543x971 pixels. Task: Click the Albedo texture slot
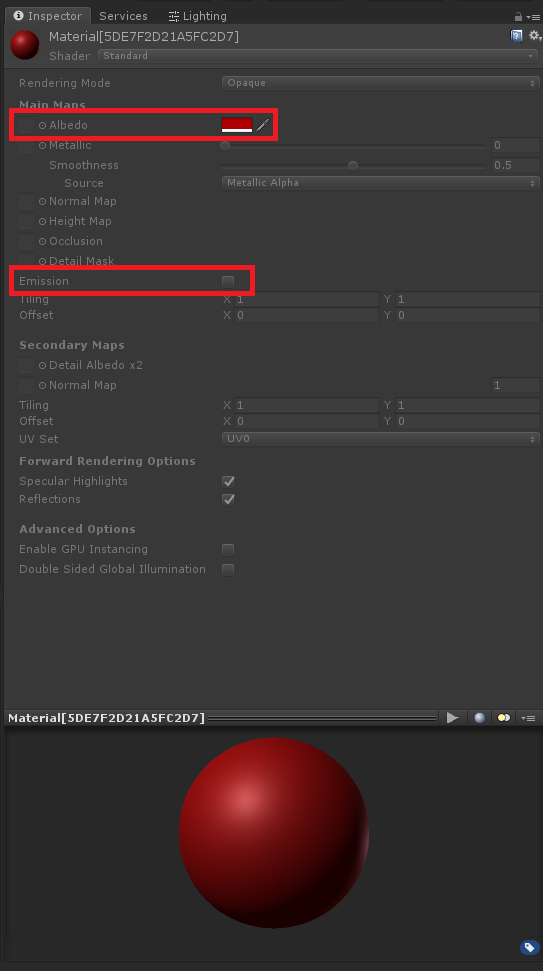(25, 125)
